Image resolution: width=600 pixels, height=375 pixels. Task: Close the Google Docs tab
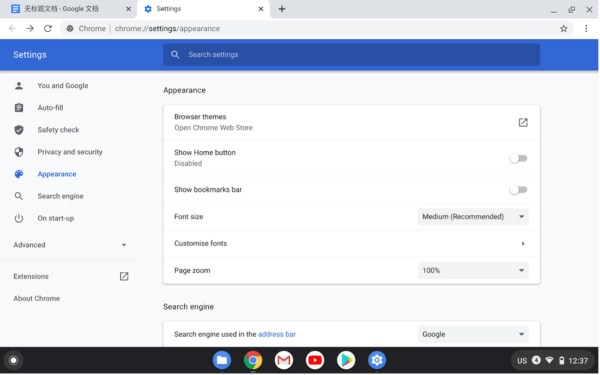(x=128, y=9)
